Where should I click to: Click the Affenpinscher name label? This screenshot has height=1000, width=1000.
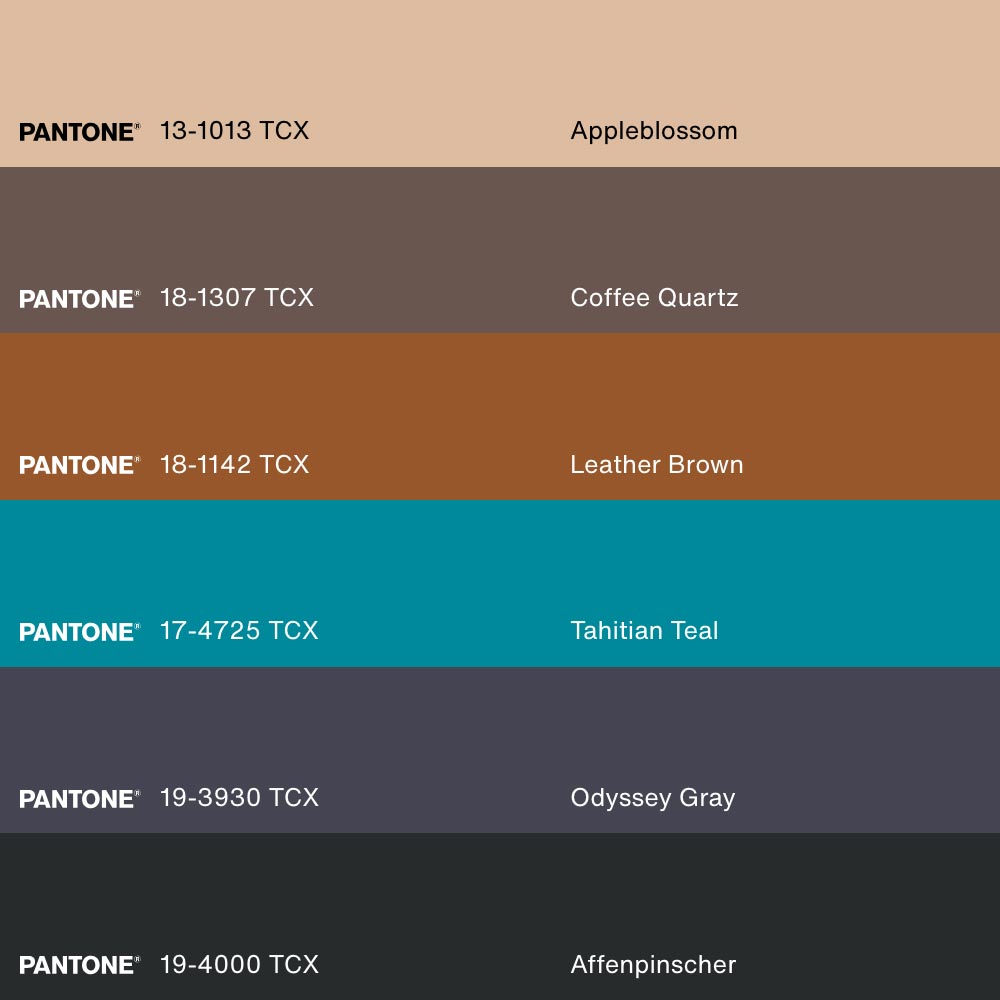653,965
